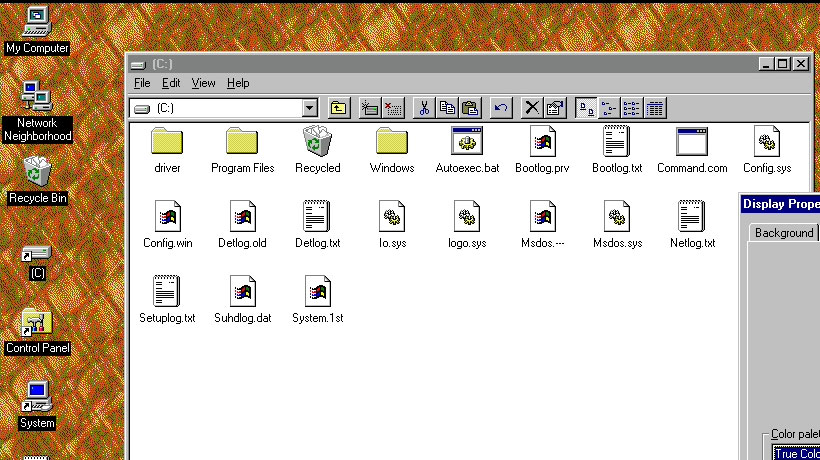The height and width of the screenshot is (460, 820).
Task: Select the Program Files folder
Action: [x=242, y=151]
